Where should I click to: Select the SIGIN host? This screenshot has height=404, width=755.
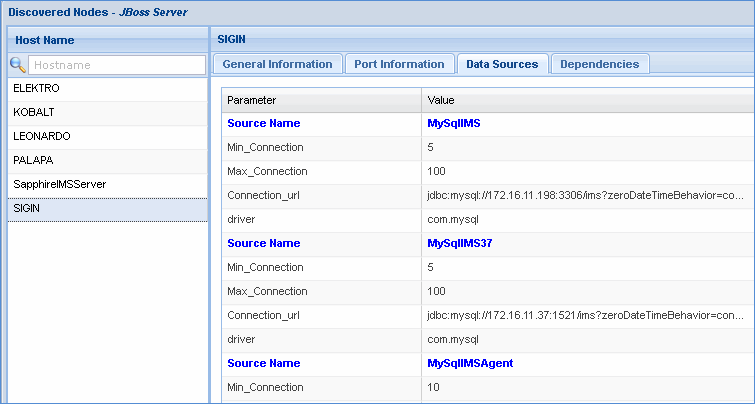click(x=27, y=208)
